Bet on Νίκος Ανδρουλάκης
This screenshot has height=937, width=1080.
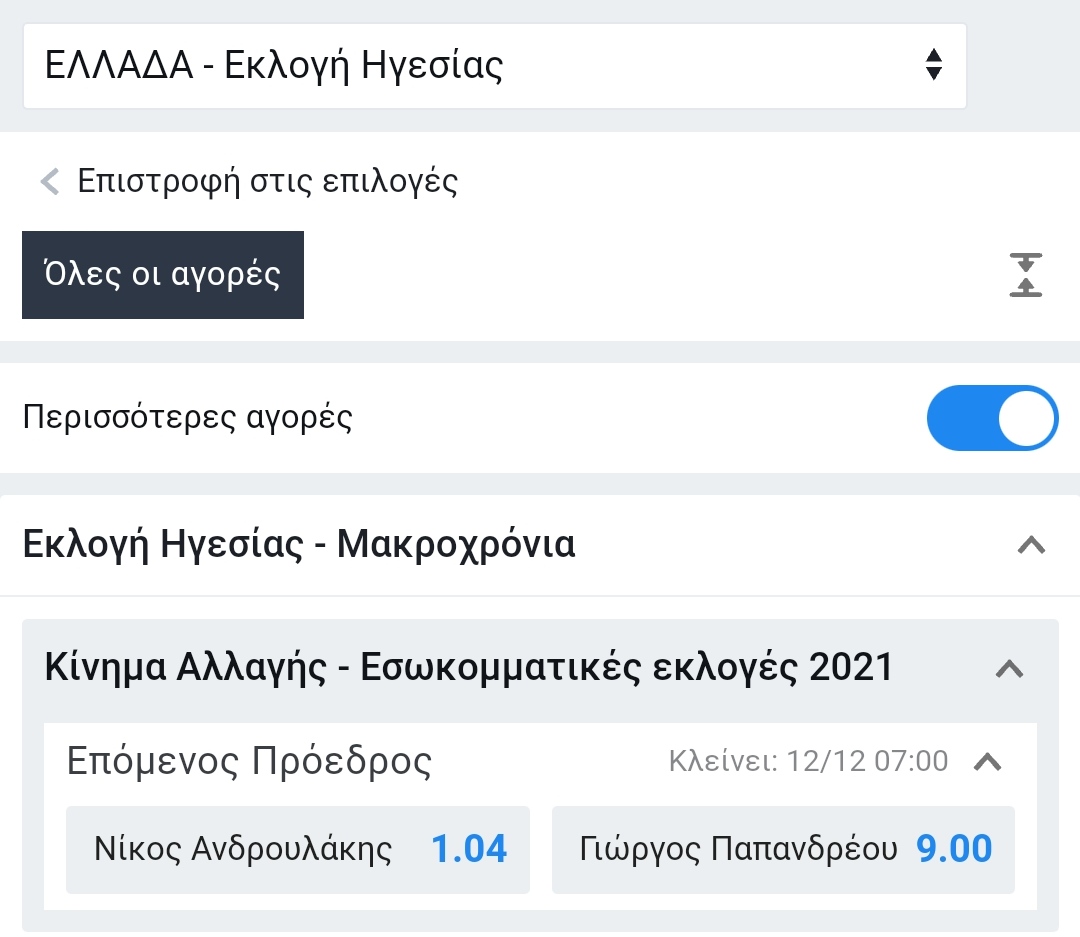click(x=243, y=850)
